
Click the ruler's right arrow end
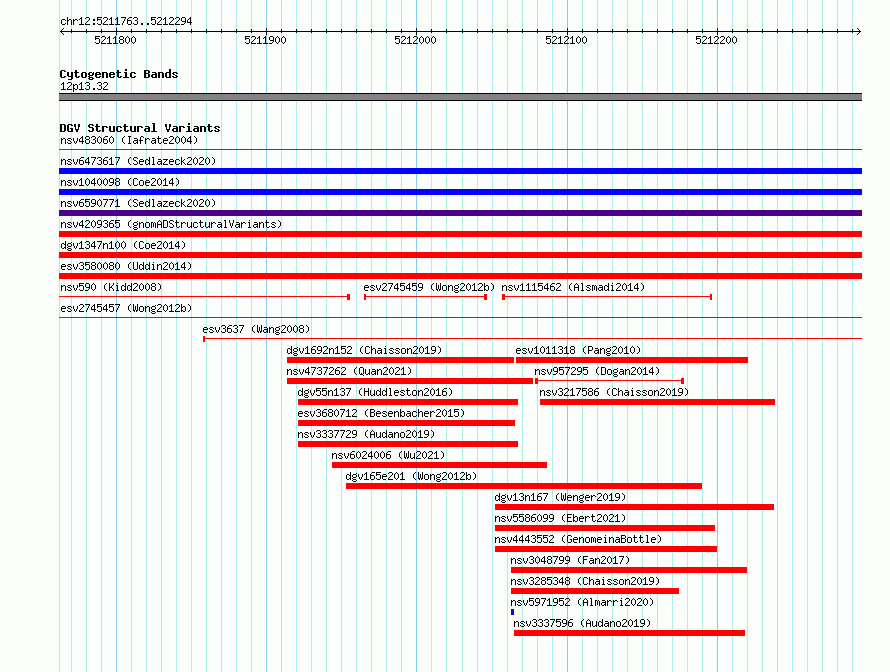pos(859,31)
